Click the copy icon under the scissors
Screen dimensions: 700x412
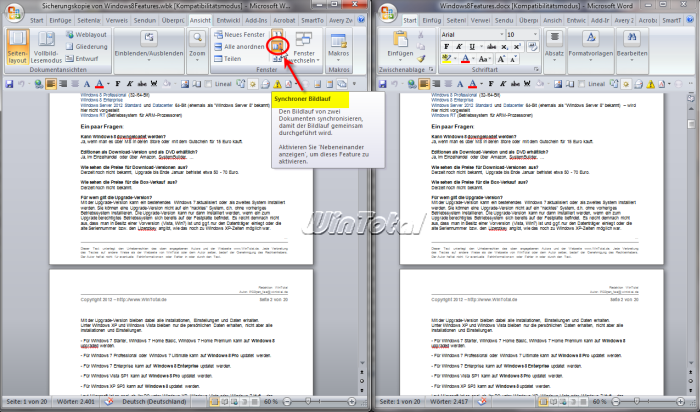coord(421,46)
